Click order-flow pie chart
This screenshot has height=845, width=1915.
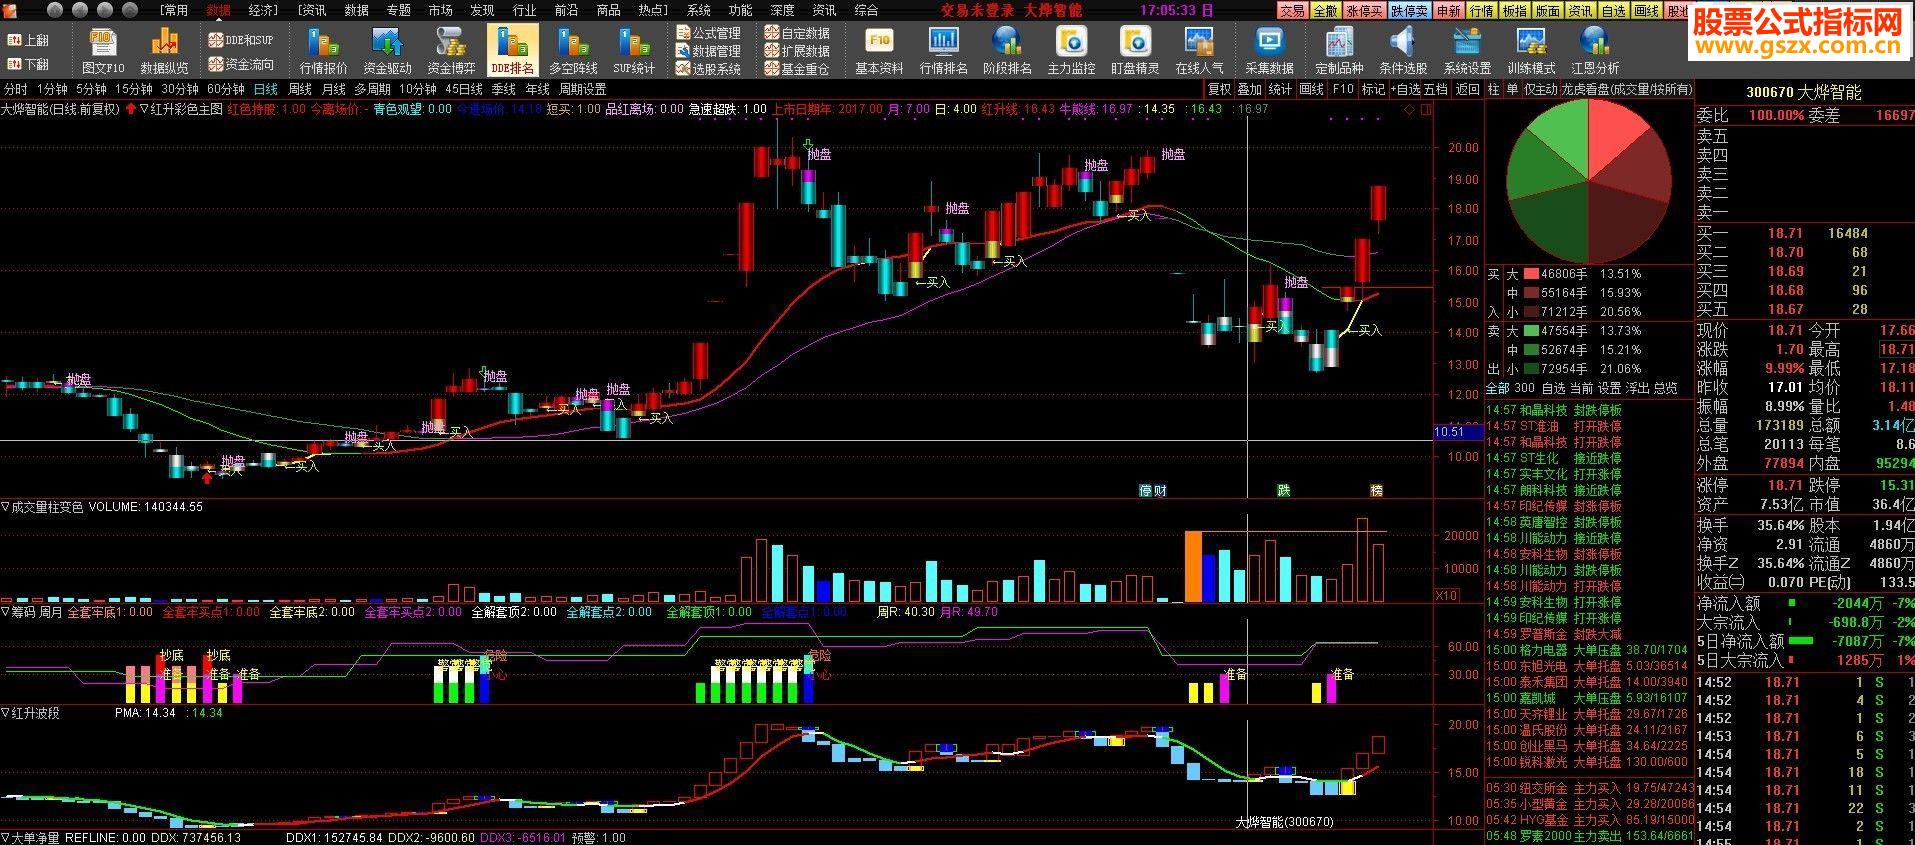pyautogui.click(x=1589, y=182)
